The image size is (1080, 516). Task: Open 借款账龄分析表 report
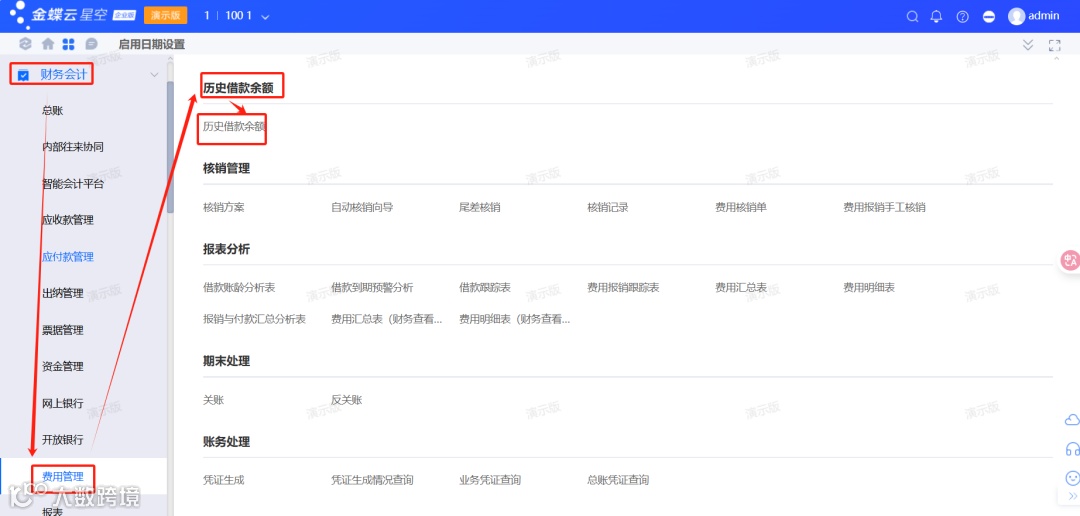point(238,287)
